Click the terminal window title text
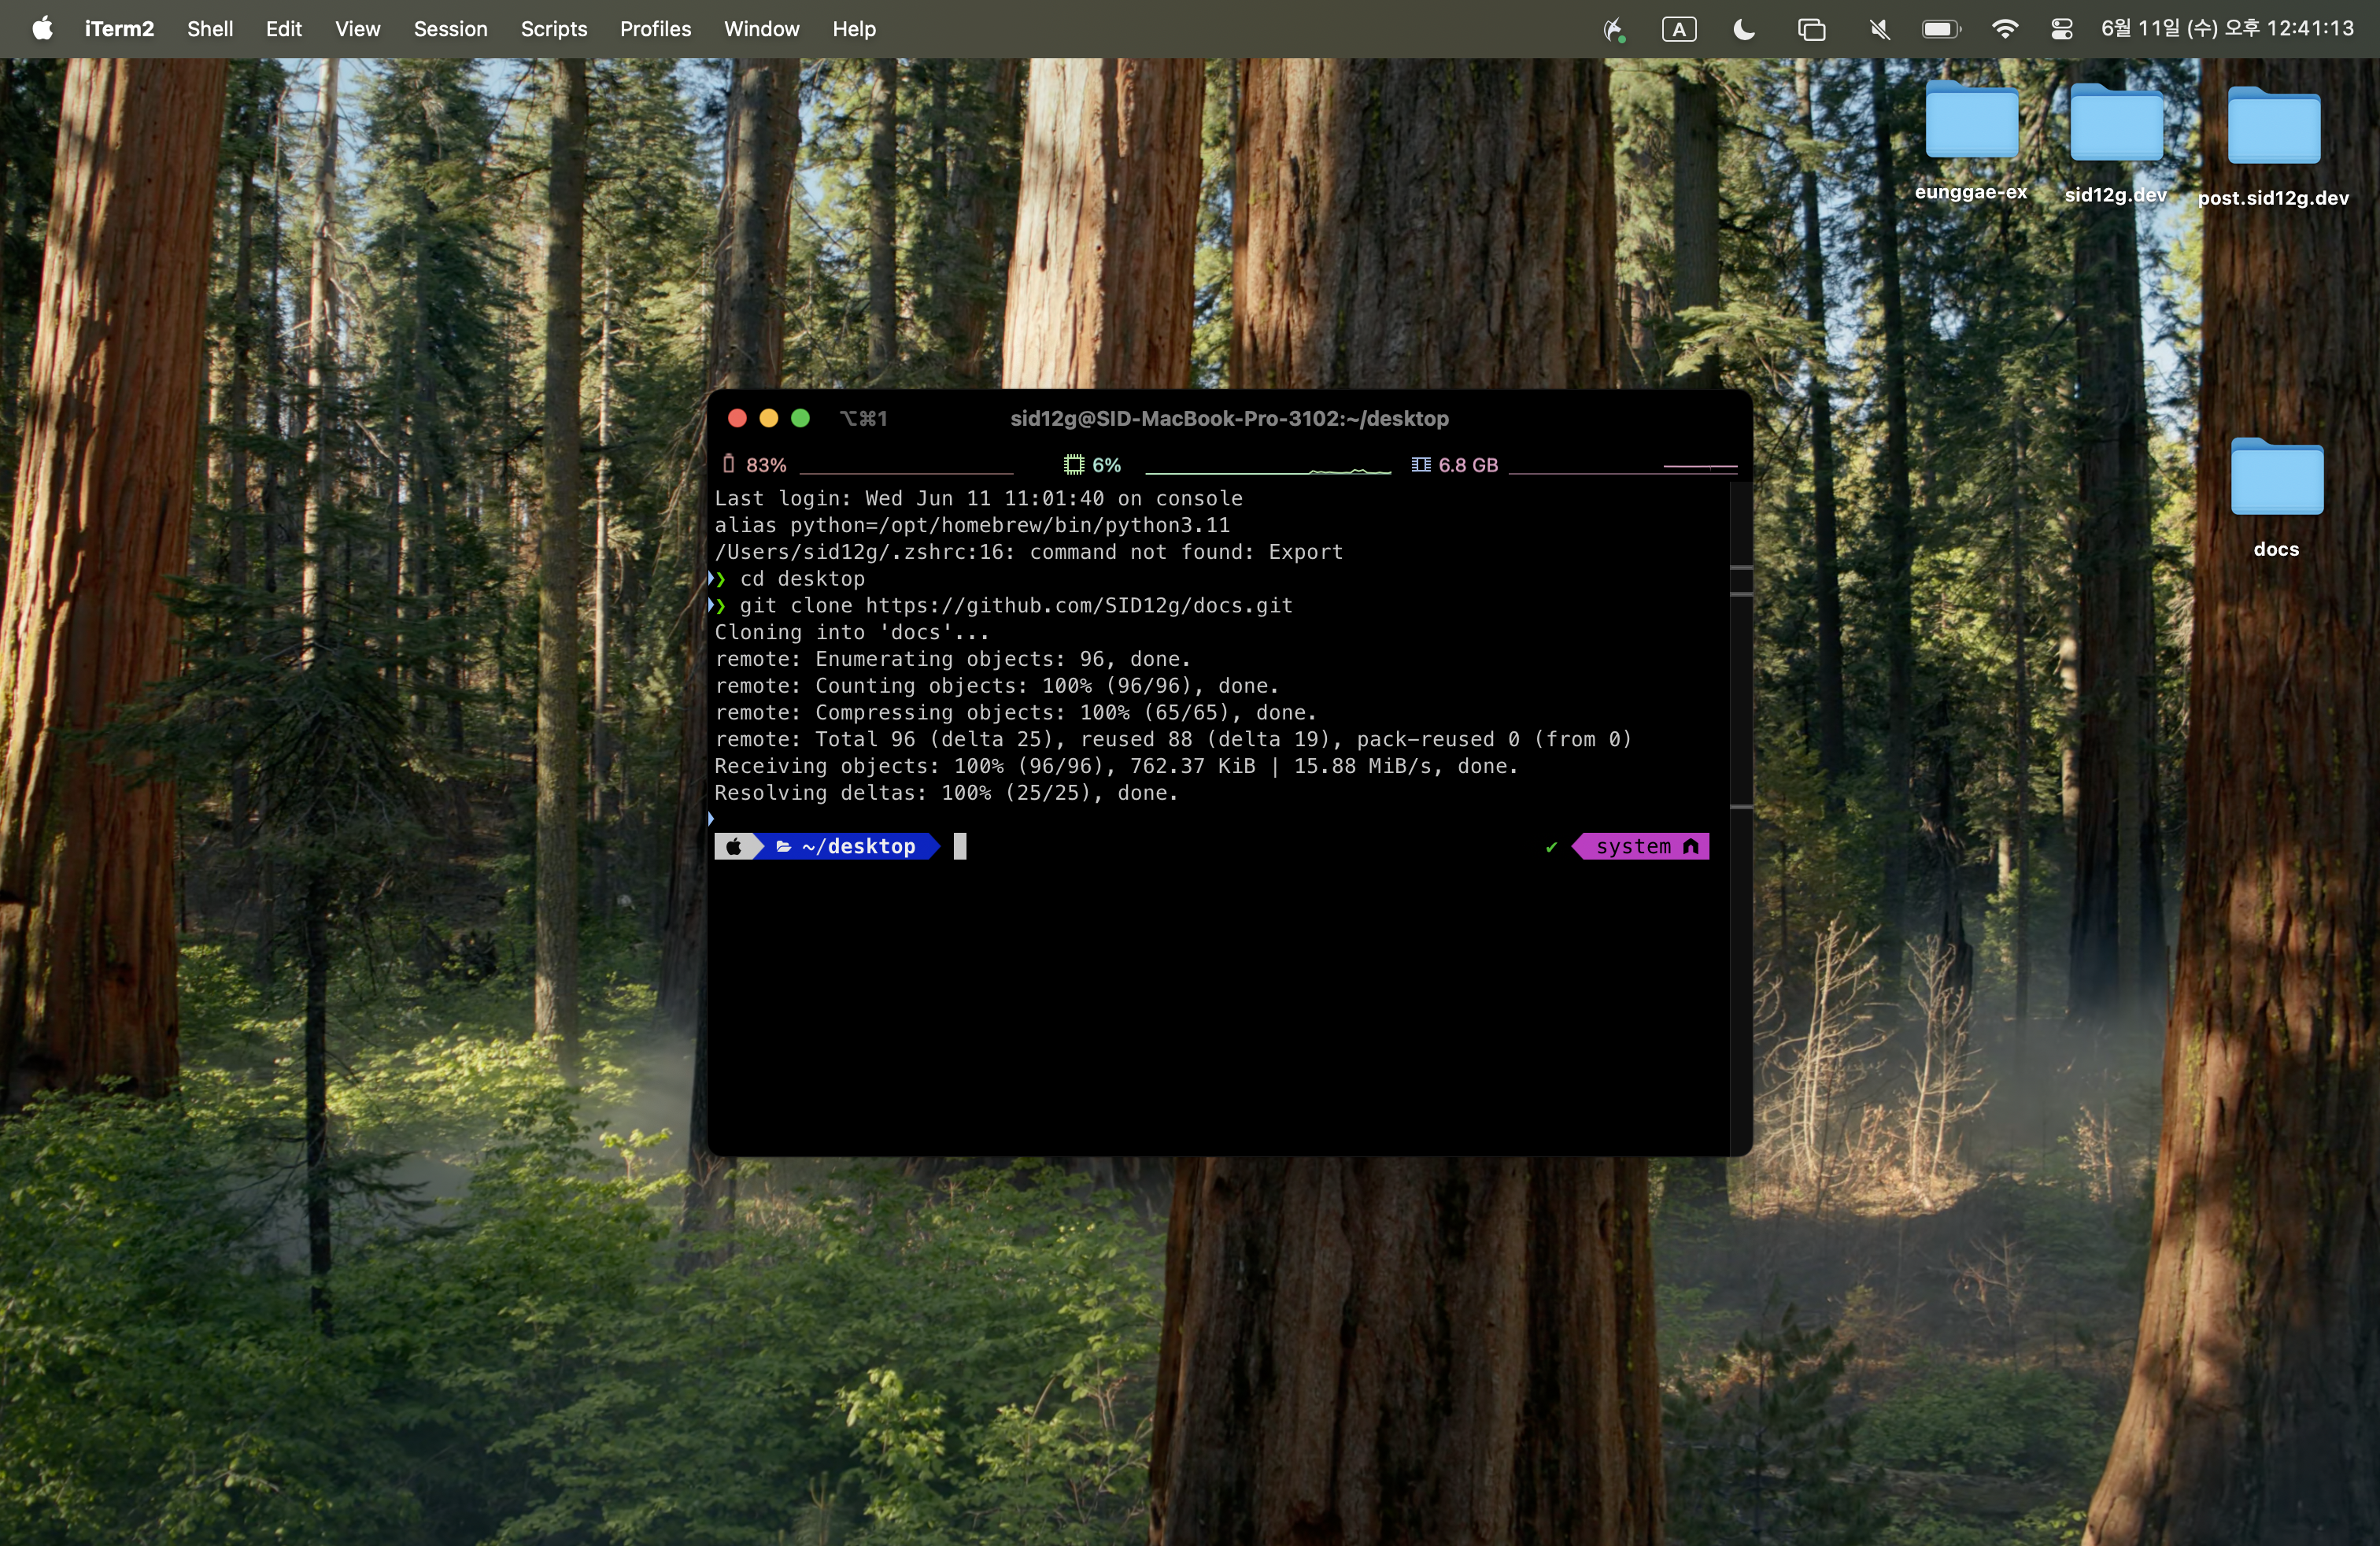The image size is (2380, 1546). (1229, 418)
